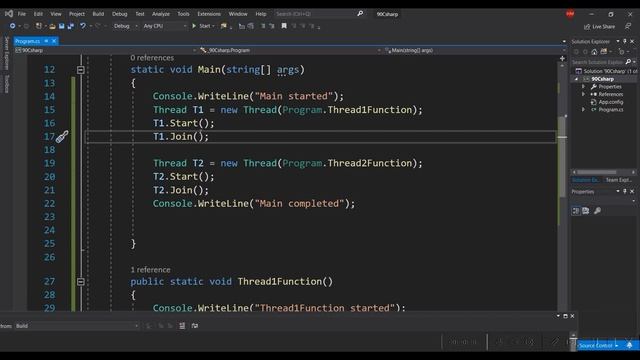Viewport: 640px width, 360px height.
Task: Collapse the 90Csharp project node
Action: point(576,79)
